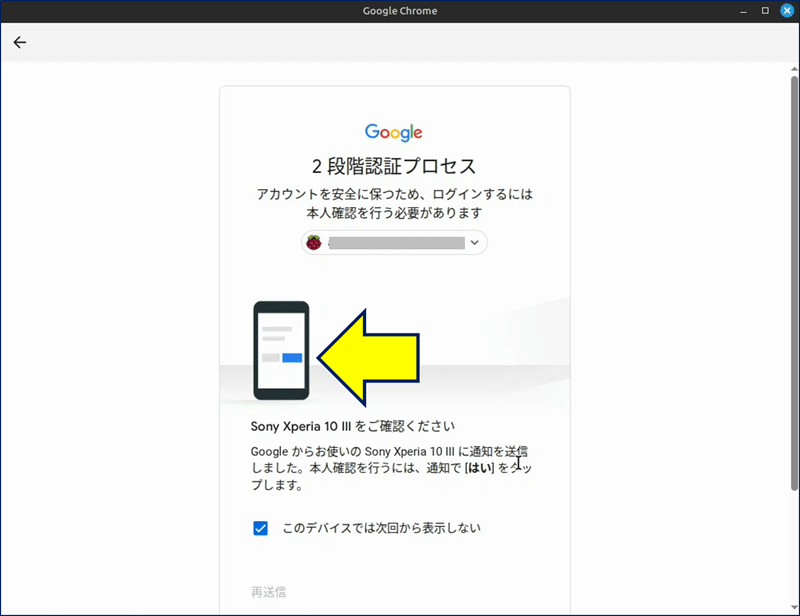This screenshot has height=616, width=800.
Task: Maximize the Google Chrome window
Action: click(765, 11)
